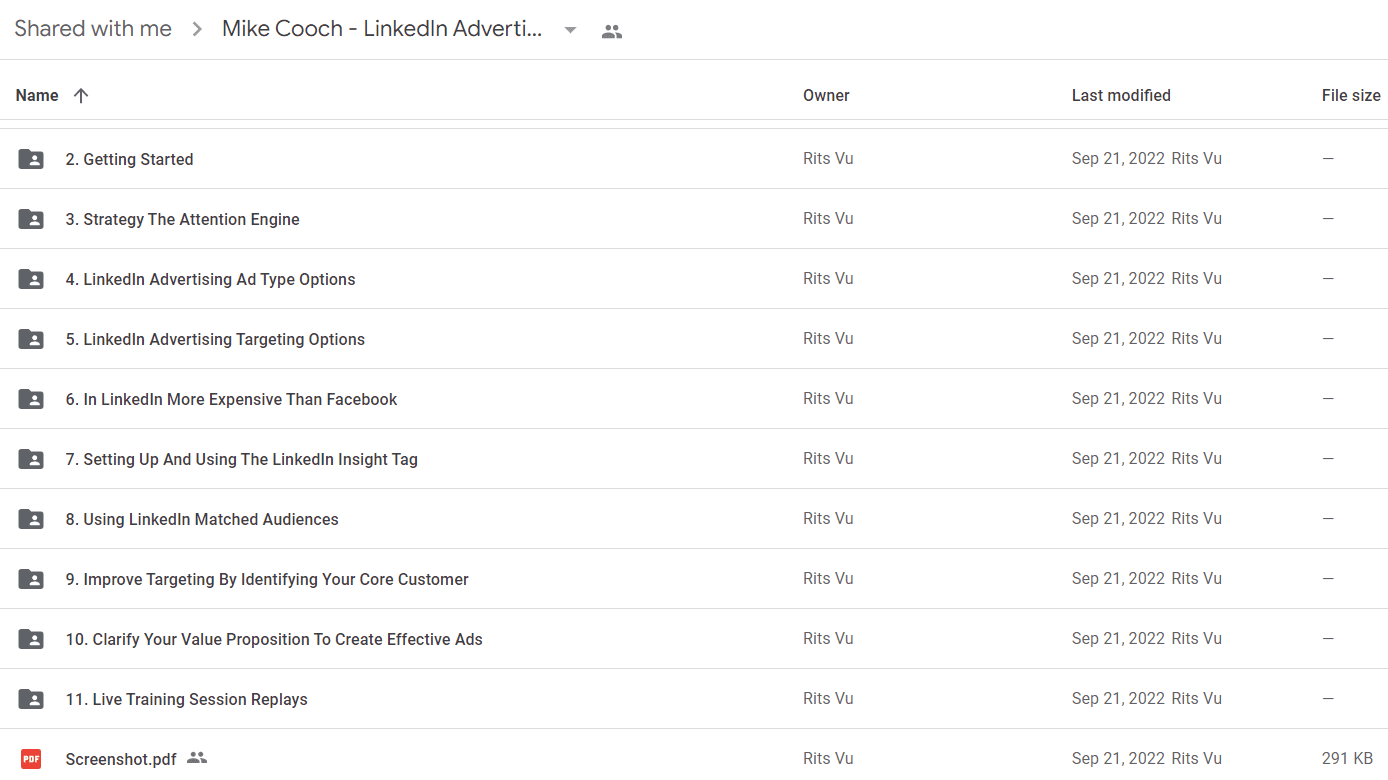The width and height of the screenshot is (1388, 780).
Task: Click folder icon for 5. LinkedIn Advertising Targeting Options
Action: click(x=31, y=339)
